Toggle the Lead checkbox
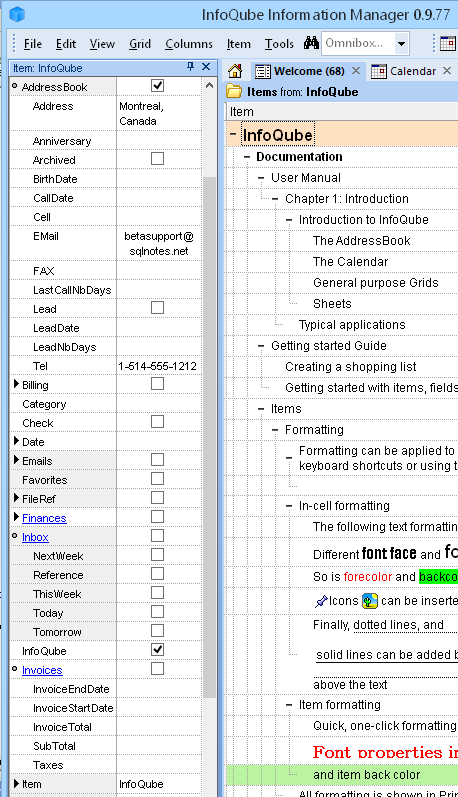Viewport: 458px width, 797px height. tap(158, 308)
